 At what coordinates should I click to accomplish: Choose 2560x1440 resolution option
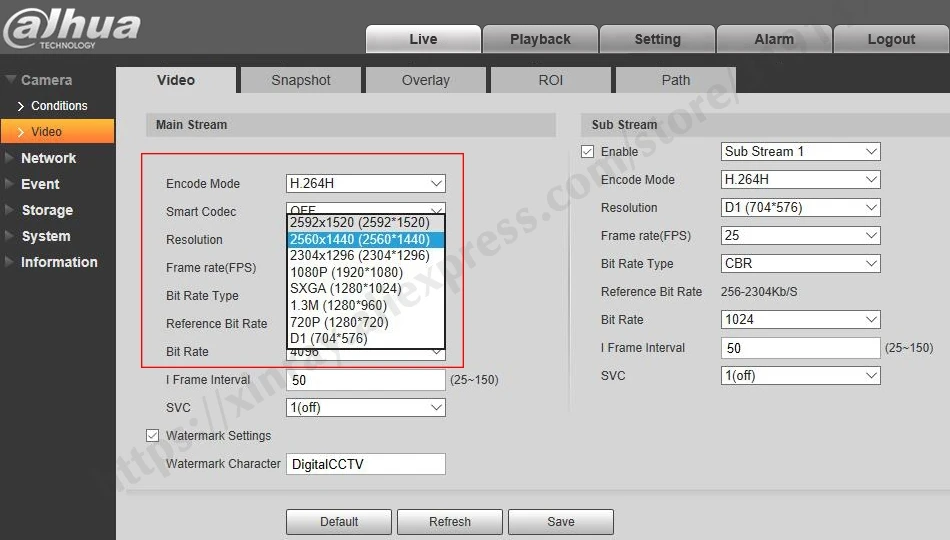[x=365, y=239]
